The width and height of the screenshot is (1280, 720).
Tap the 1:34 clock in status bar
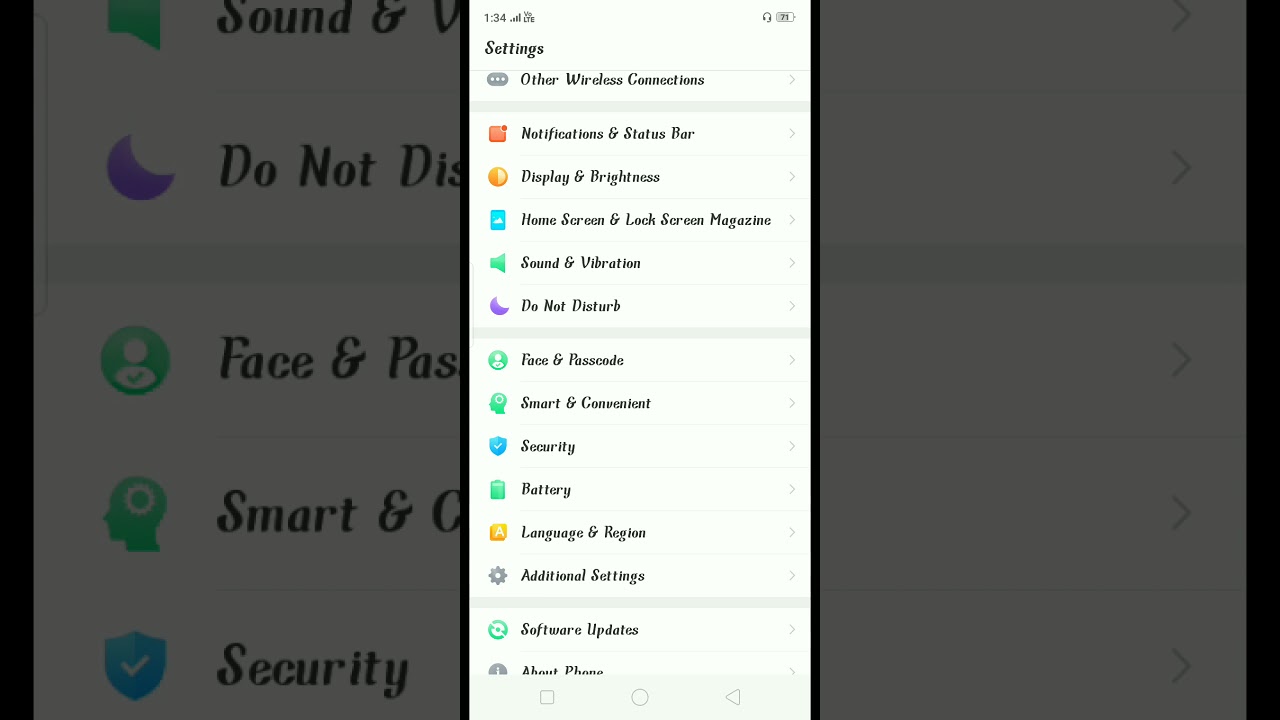494,18
